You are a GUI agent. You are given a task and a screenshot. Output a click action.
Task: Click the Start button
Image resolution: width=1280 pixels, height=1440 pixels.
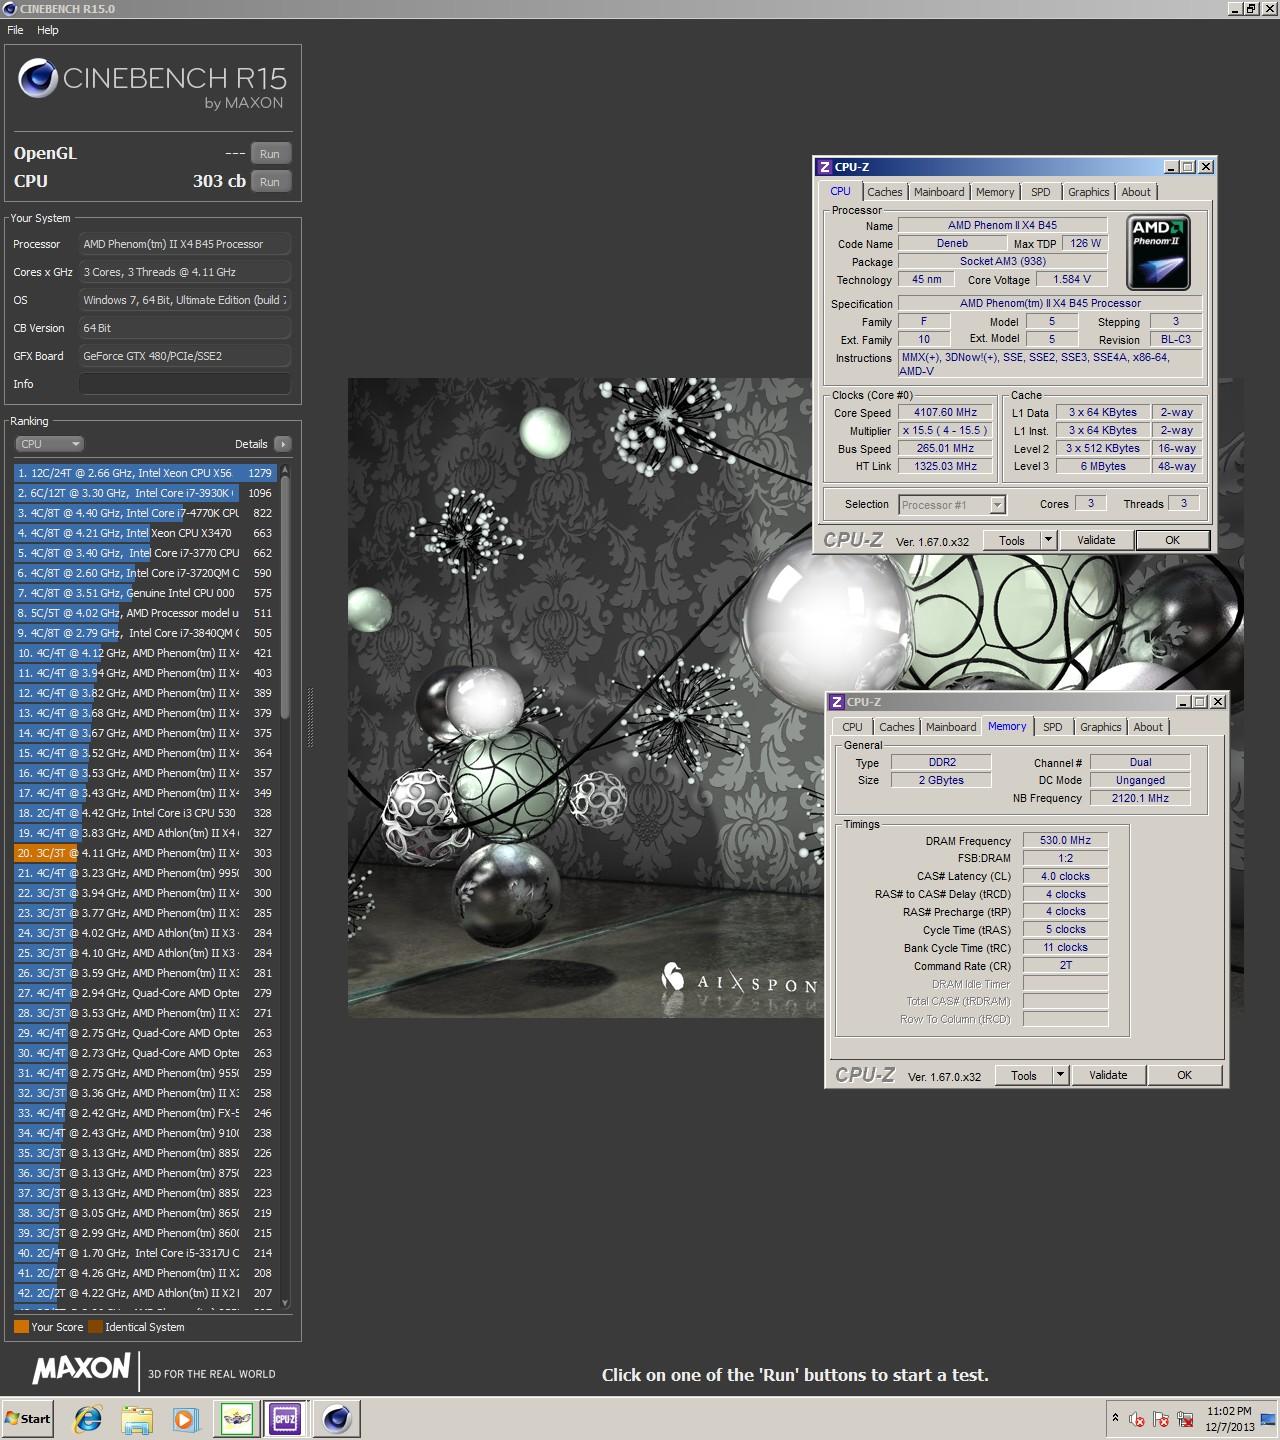tap(28, 1418)
